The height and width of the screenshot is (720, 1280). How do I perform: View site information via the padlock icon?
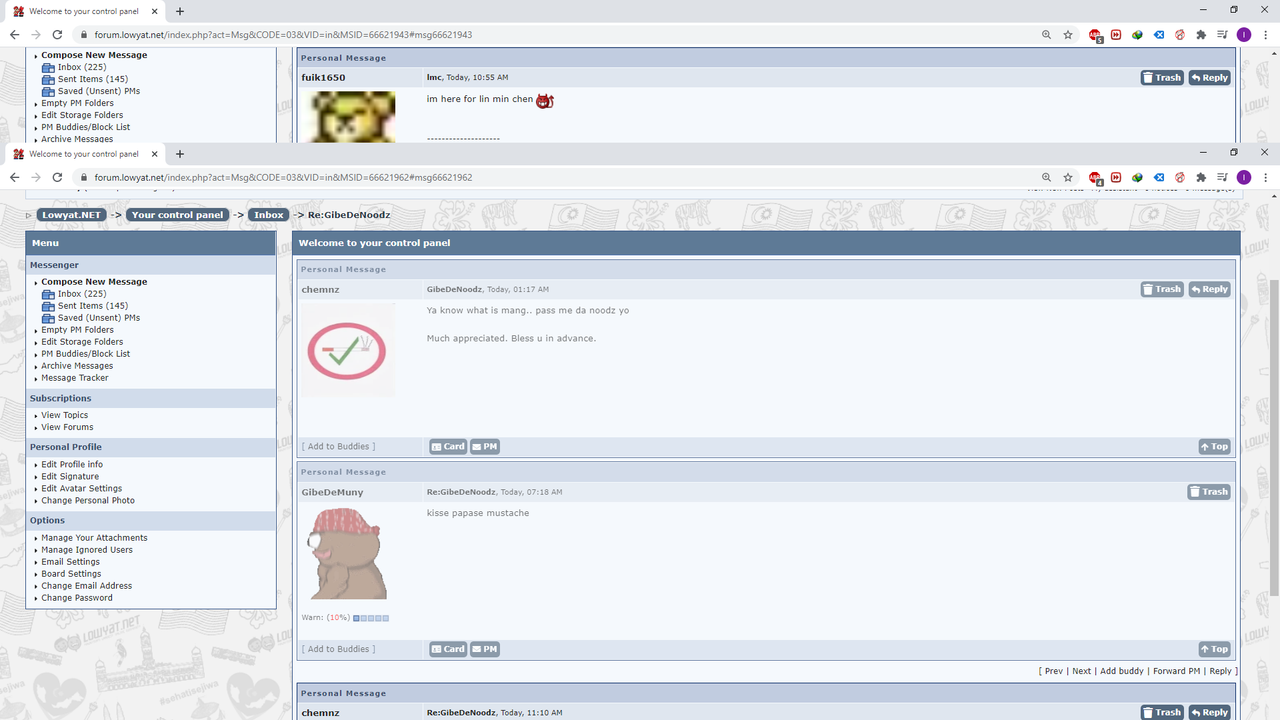pyautogui.click(x=84, y=177)
